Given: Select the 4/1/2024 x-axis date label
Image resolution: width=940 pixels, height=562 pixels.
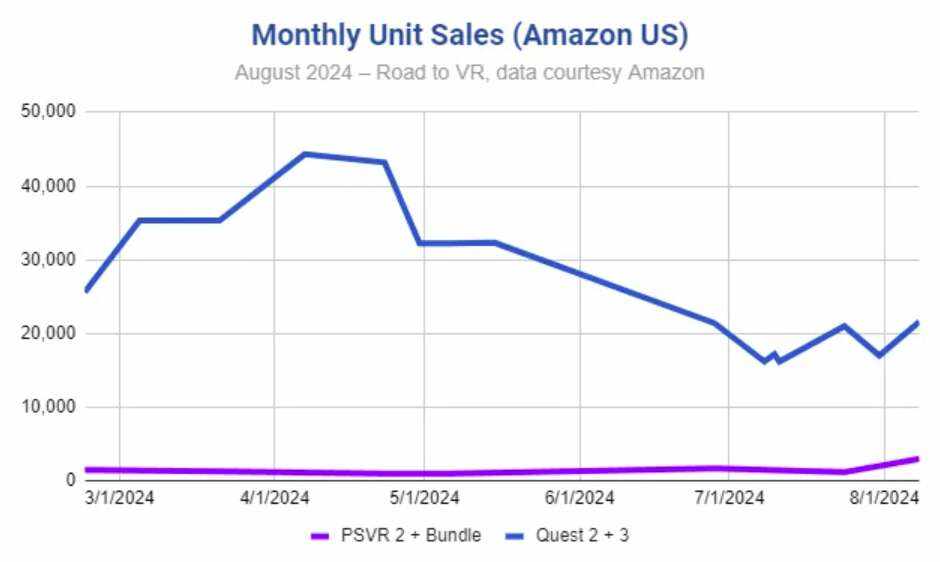Looking at the screenshot, I should (x=274, y=498).
